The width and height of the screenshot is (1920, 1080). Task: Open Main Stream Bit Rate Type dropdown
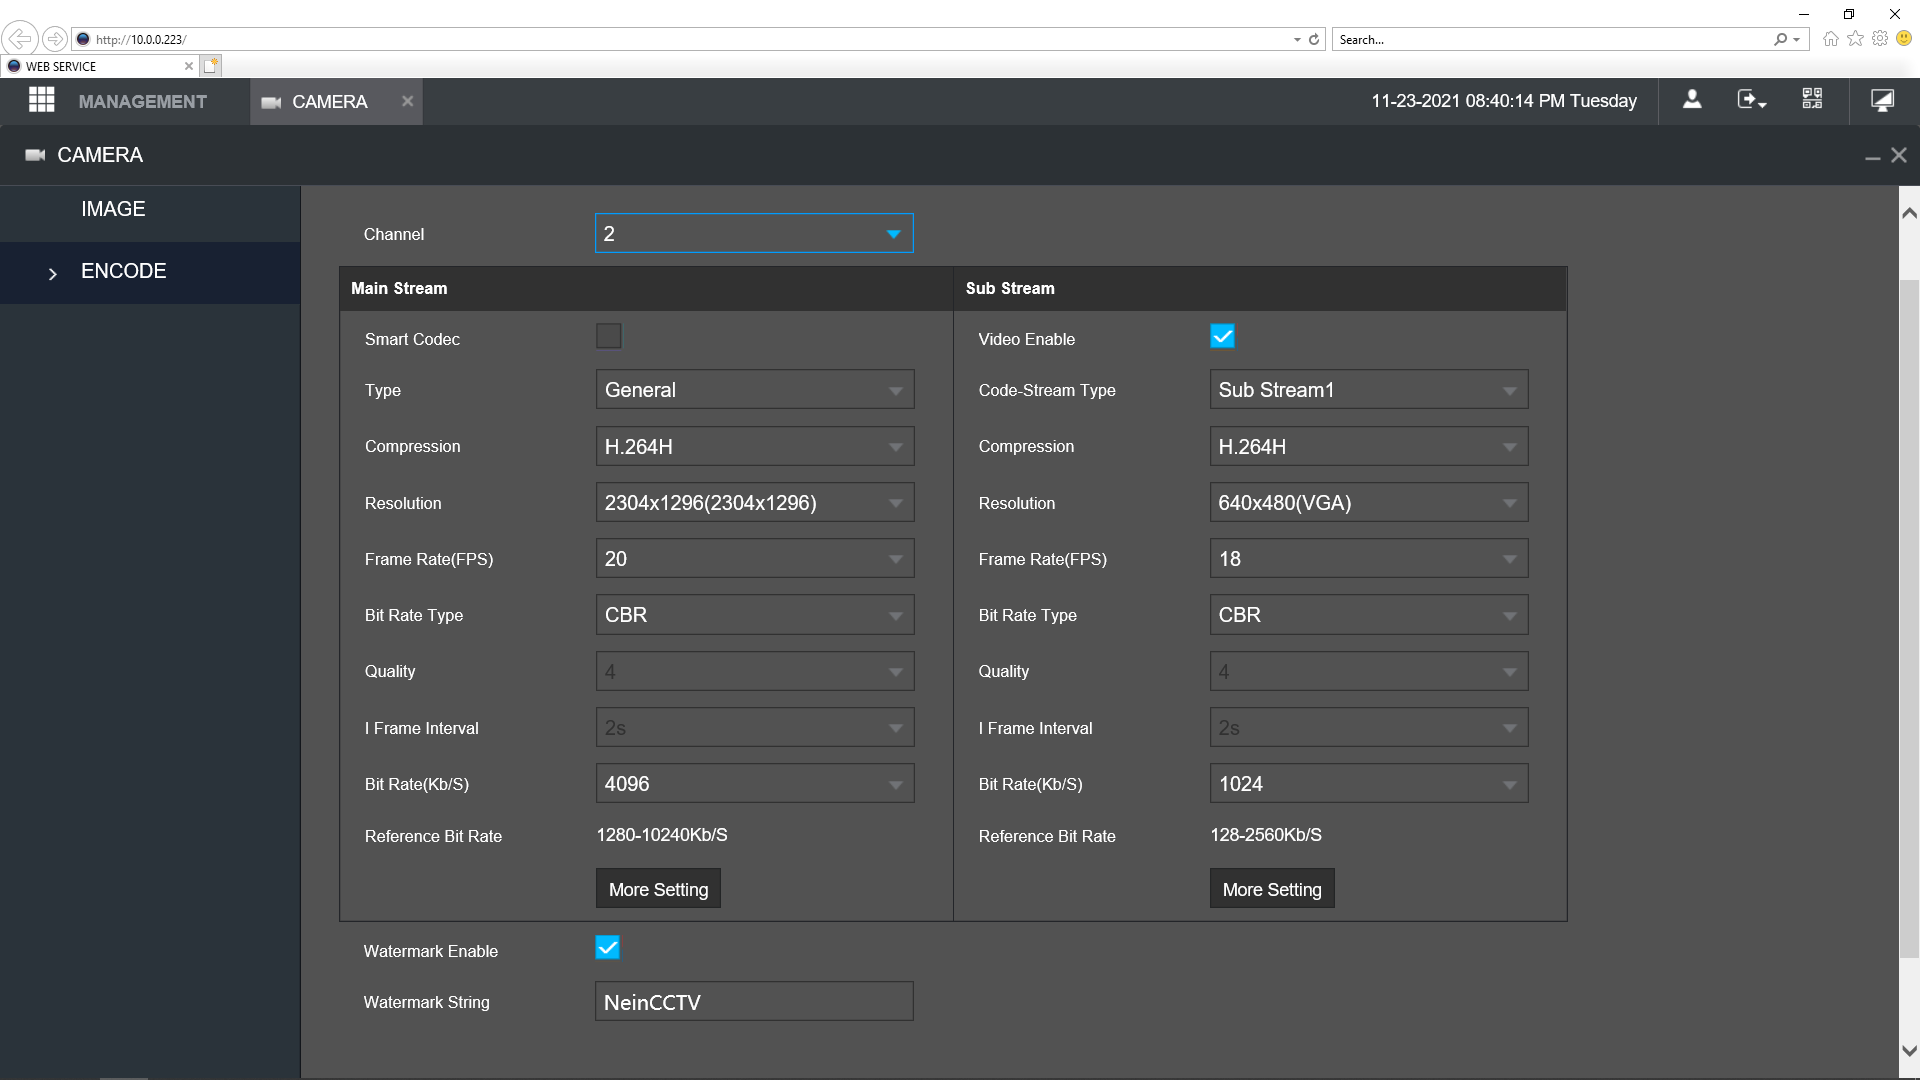[x=755, y=615]
